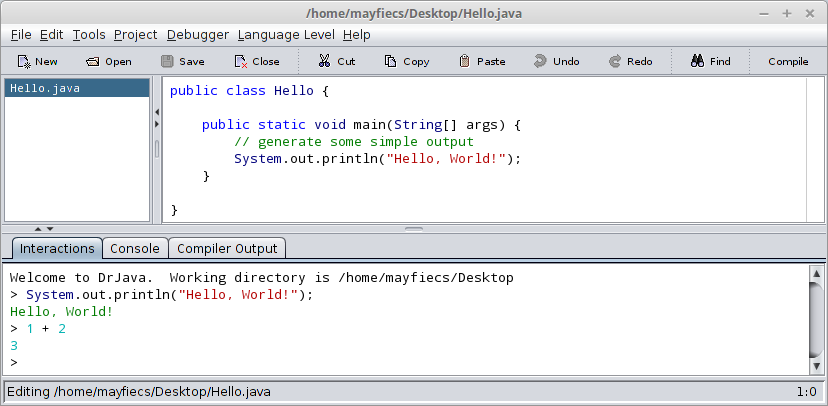
Task: Click the cursor position indicator '1:0'
Action: [x=806, y=392]
